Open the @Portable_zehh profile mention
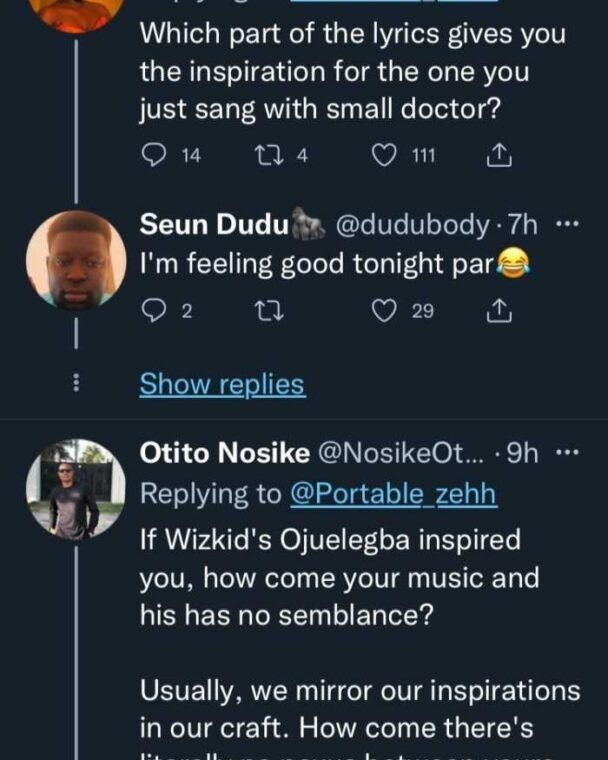608x760 pixels. tap(394, 494)
